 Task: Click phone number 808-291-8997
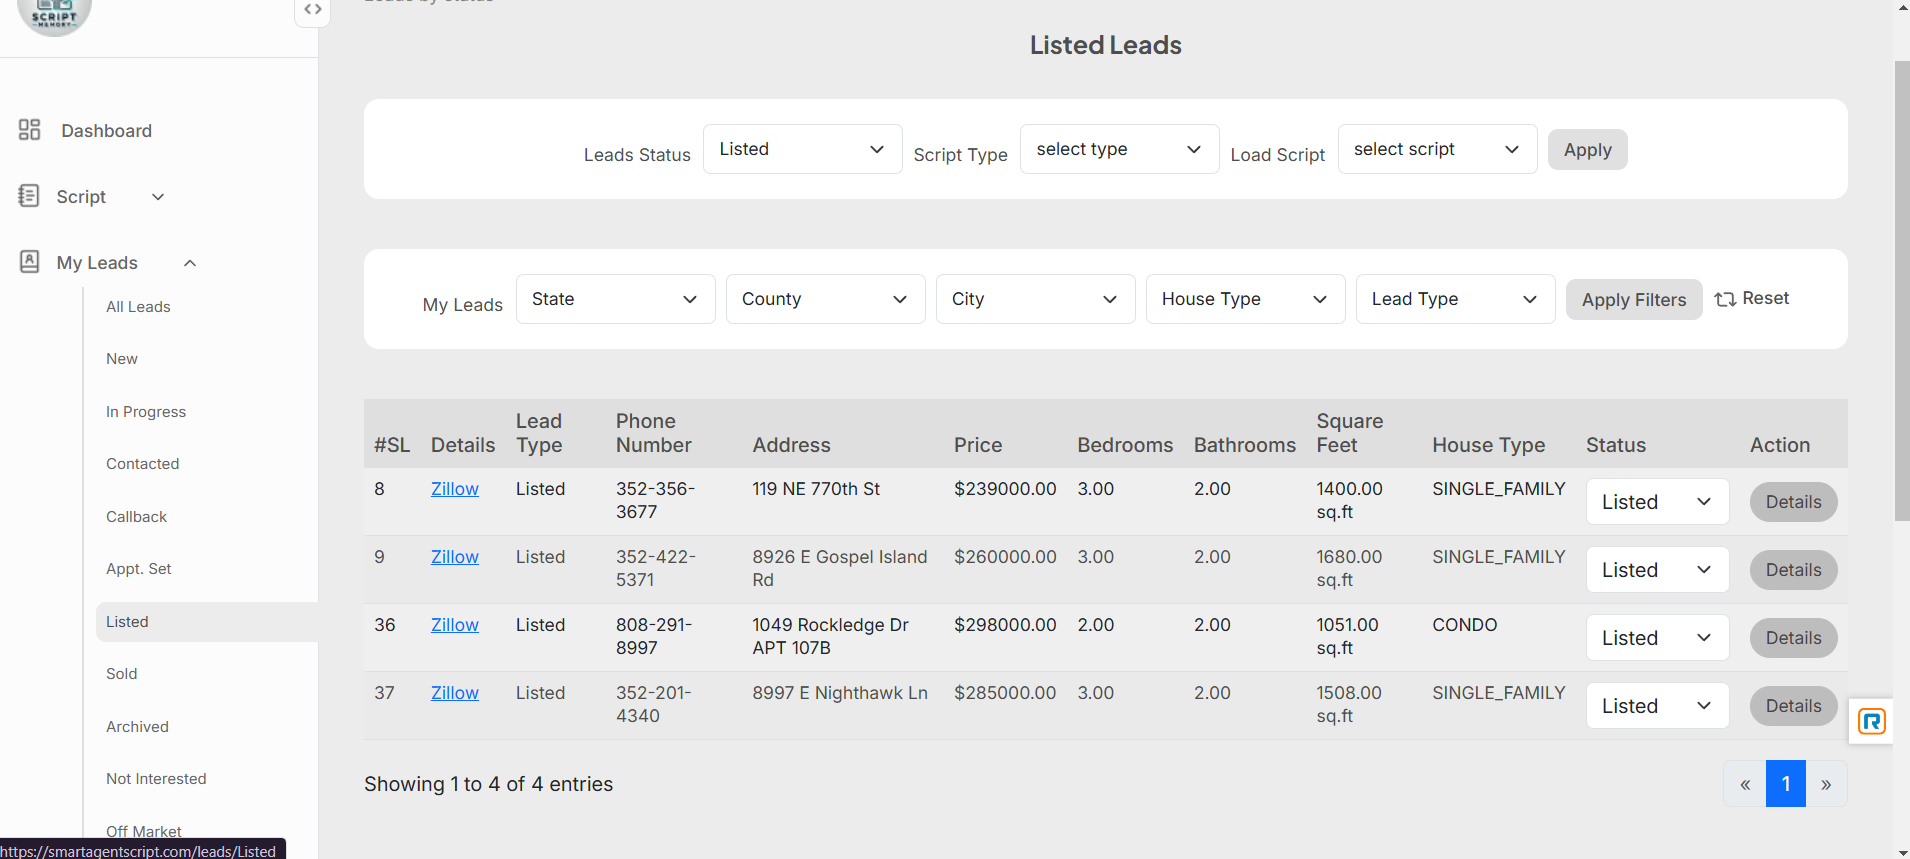click(654, 636)
